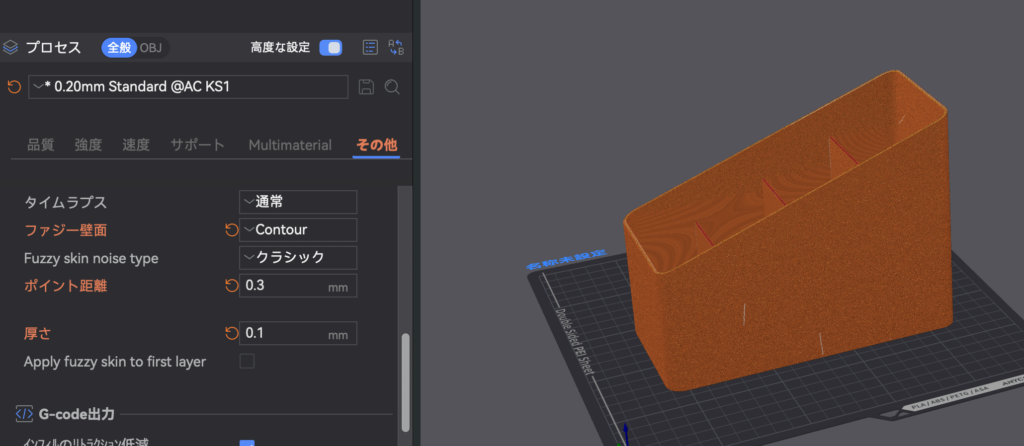Reset the 厚さ value to default
Viewport: 1024px width, 446px height.
[232, 333]
